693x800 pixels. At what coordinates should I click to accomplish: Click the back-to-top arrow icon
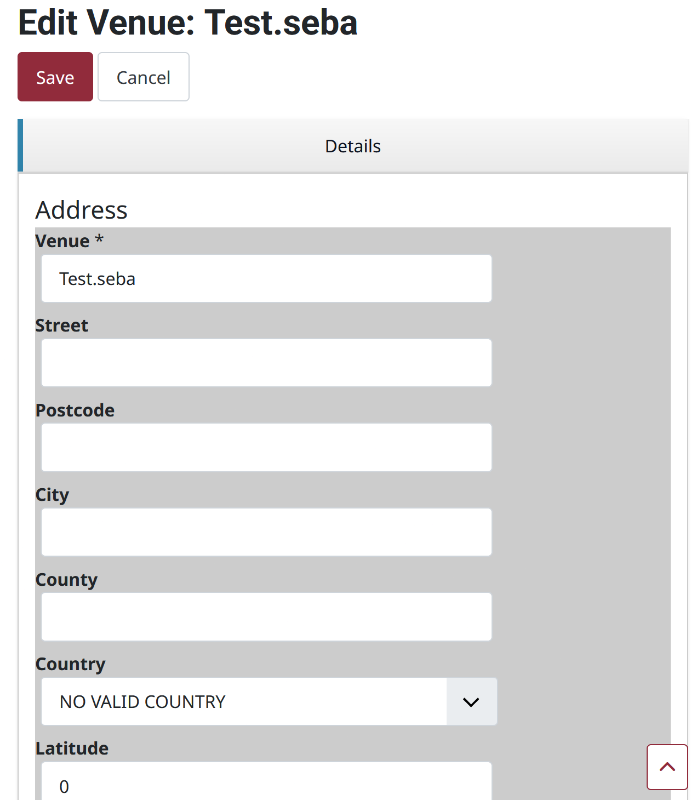pyautogui.click(x=667, y=767)
